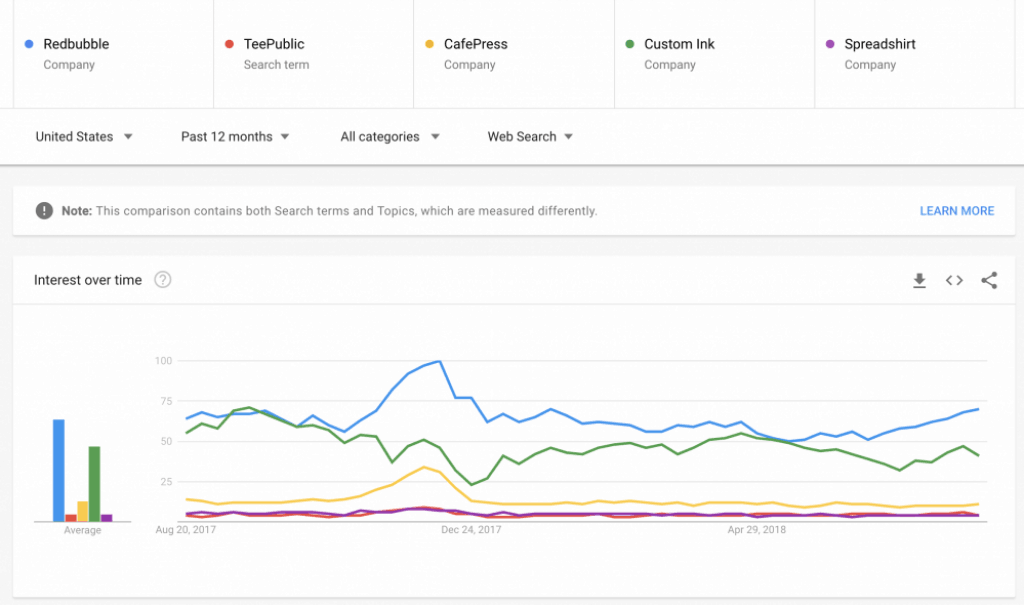Viewport: 1024px width, 605px height.
Task: Share the Interest over time chart
Action: tap(989, 280)
